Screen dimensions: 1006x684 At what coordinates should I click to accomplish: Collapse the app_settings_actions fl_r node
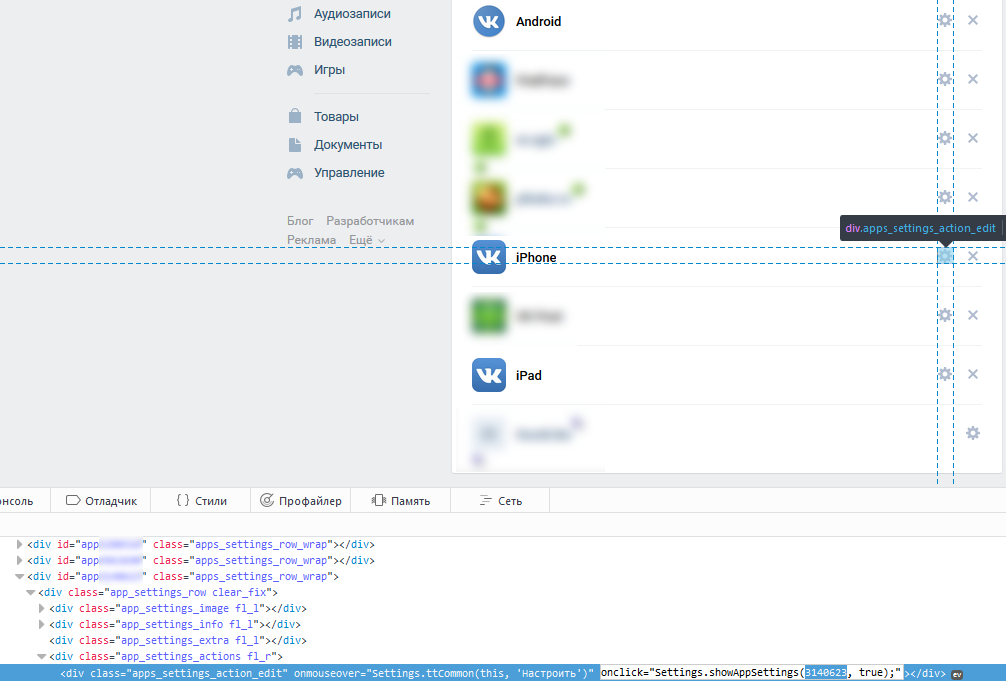[42, 656]
